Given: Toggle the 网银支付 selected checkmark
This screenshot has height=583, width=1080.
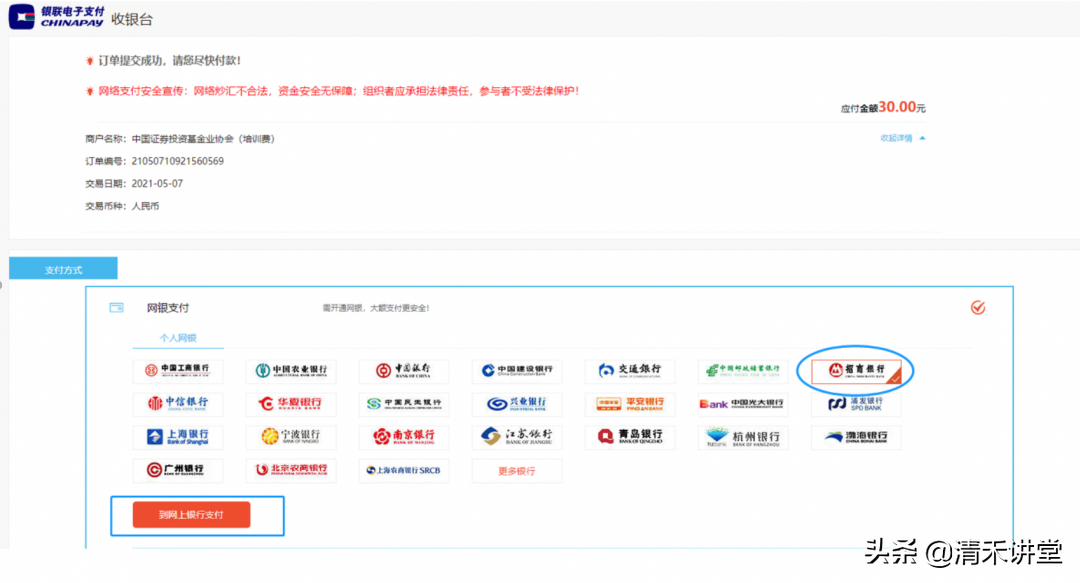Looking at the screenshot, I should coord(977,307).
